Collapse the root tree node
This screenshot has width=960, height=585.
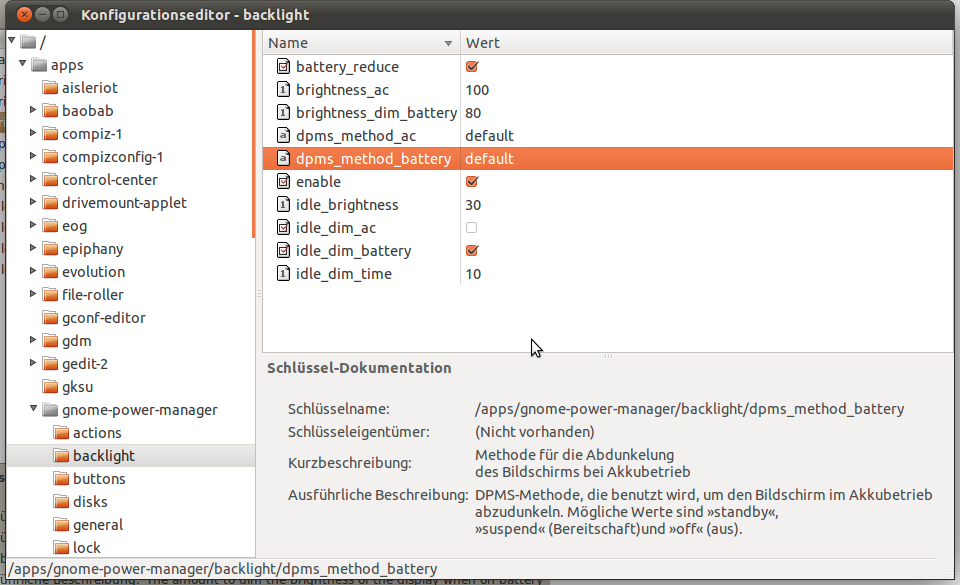(x=11, y=40)
